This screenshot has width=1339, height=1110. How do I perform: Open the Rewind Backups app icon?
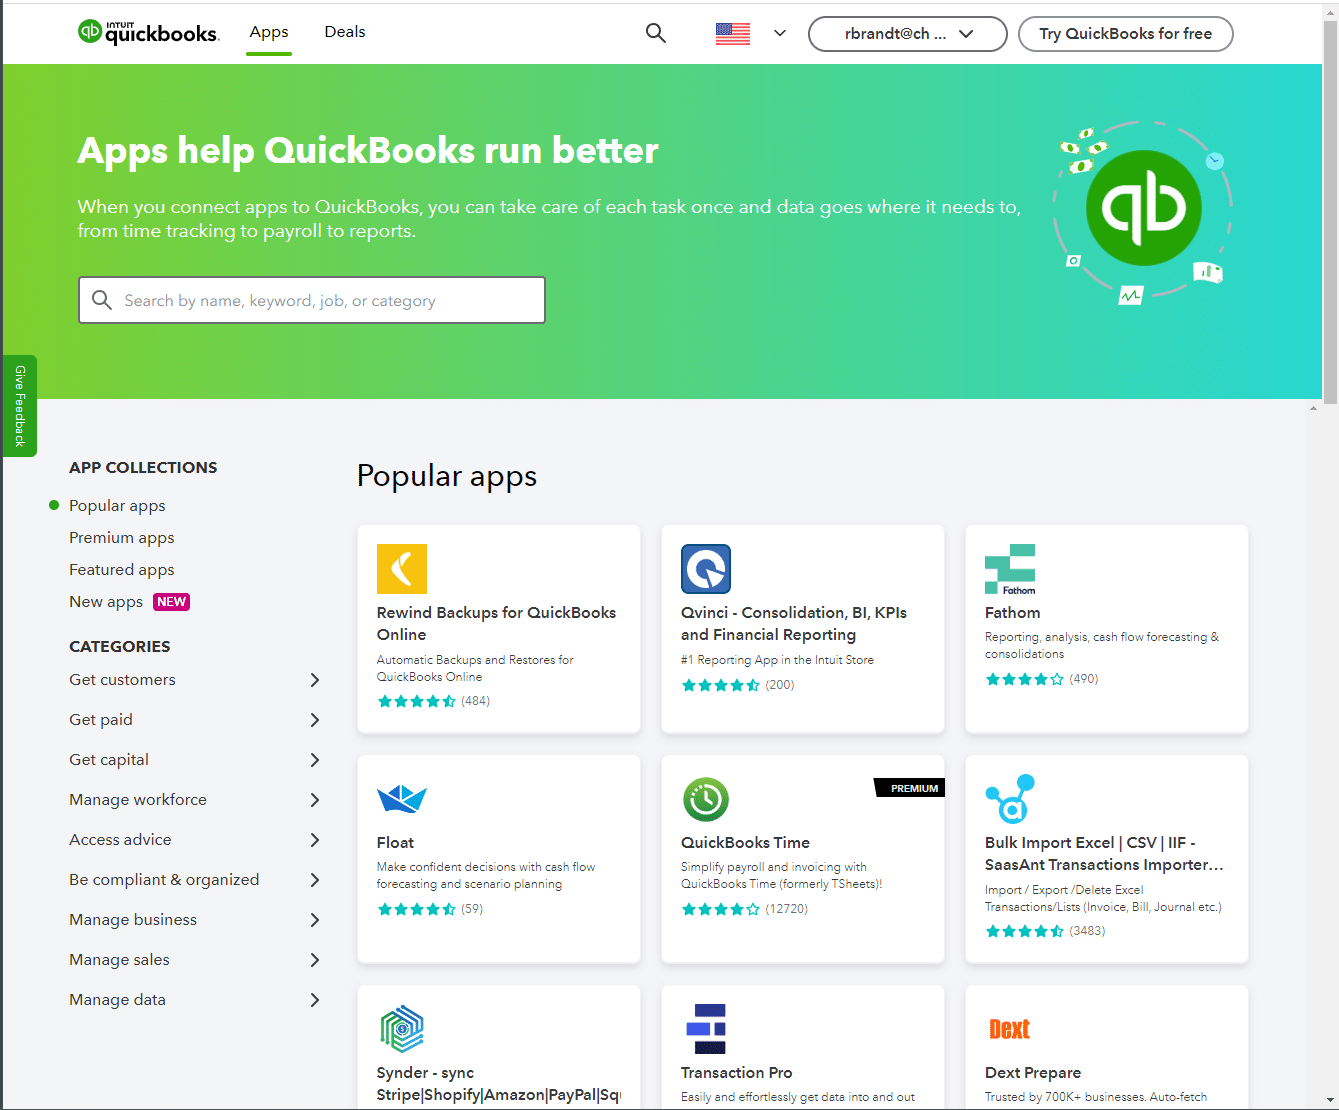(402, 569)
